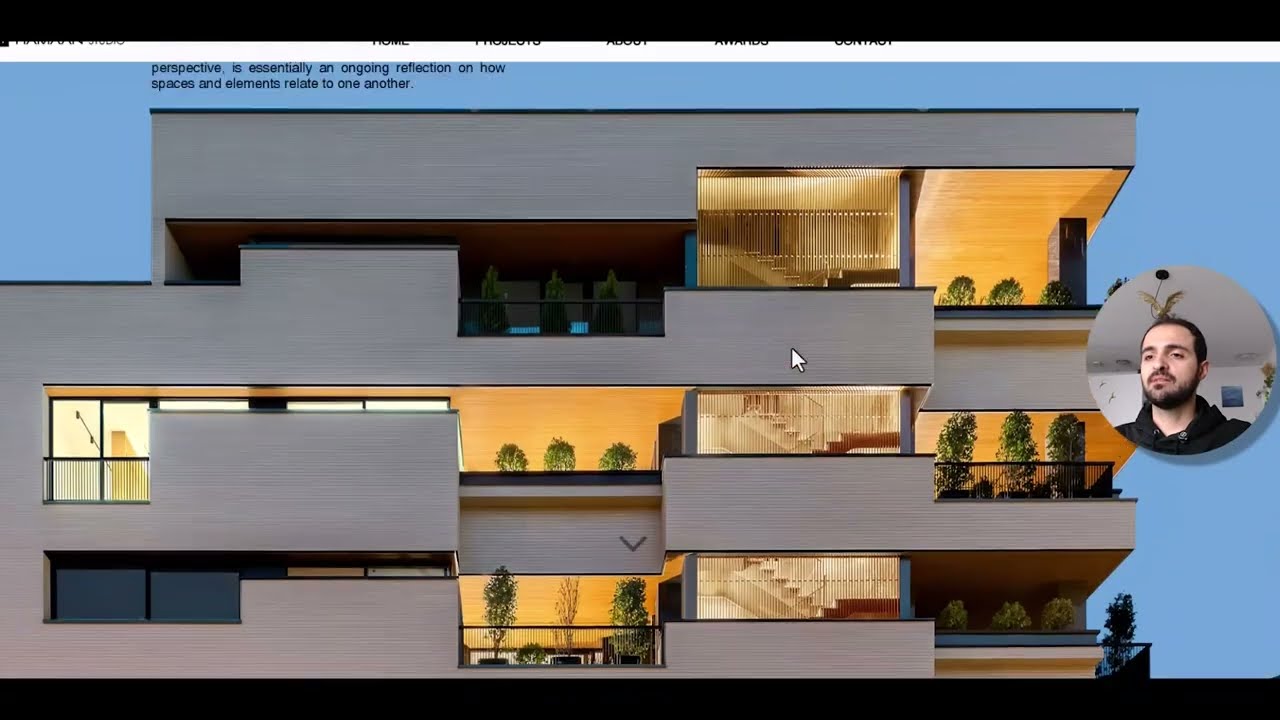Click the studio logo in header
Screen dimensions: 1280x720
pos(63,43)
